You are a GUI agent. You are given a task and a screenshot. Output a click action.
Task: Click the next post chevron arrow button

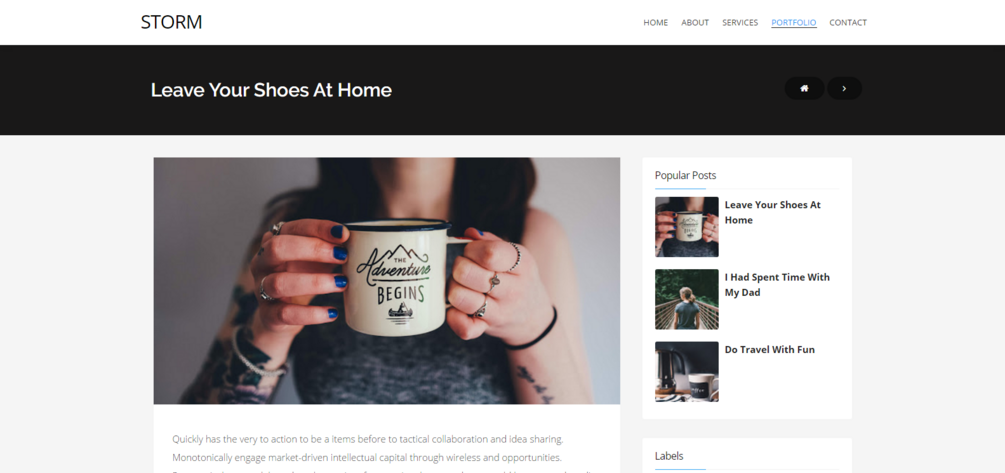click(844, 88)
